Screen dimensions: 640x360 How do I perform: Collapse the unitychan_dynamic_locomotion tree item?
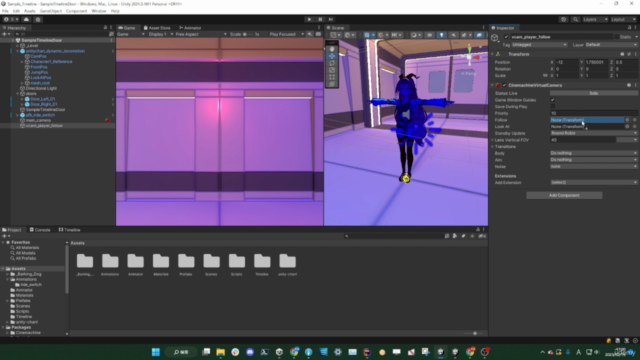(17, 51)
